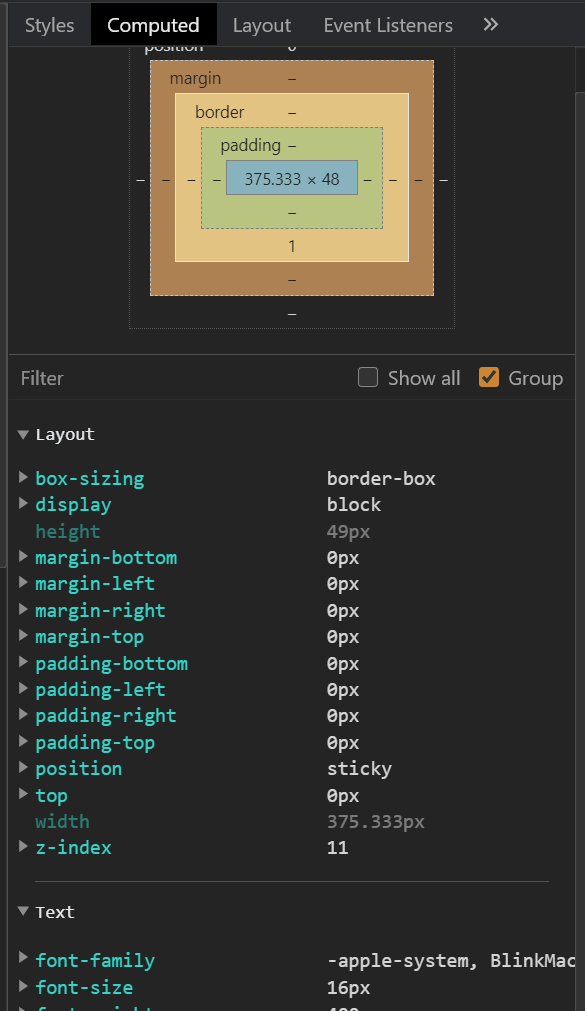Viewport: 585px width, 1011px height.
Task: Show more tabs via double chevron
Action: [x=491, y=25]
